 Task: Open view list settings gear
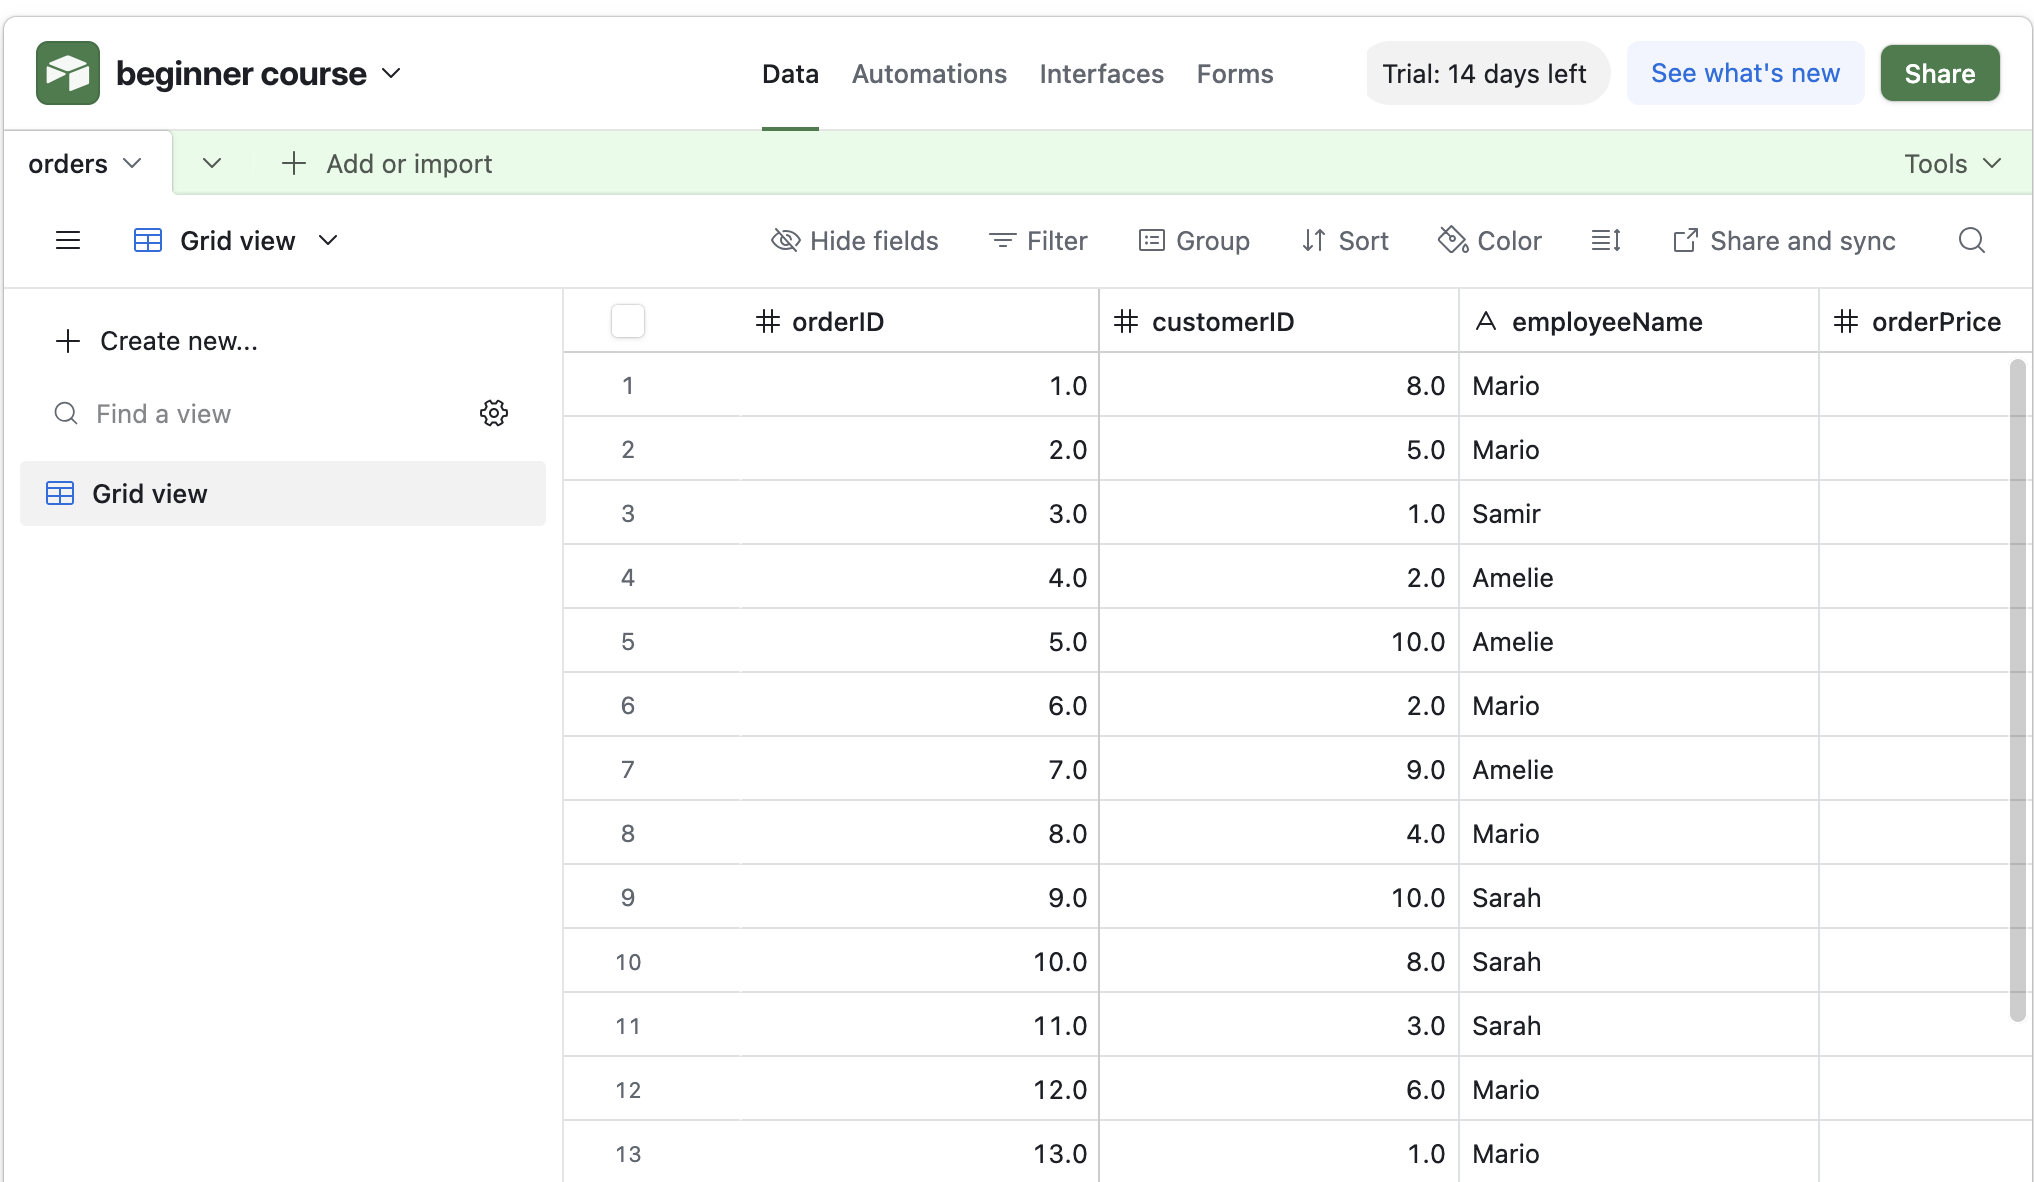click(494, 413)
